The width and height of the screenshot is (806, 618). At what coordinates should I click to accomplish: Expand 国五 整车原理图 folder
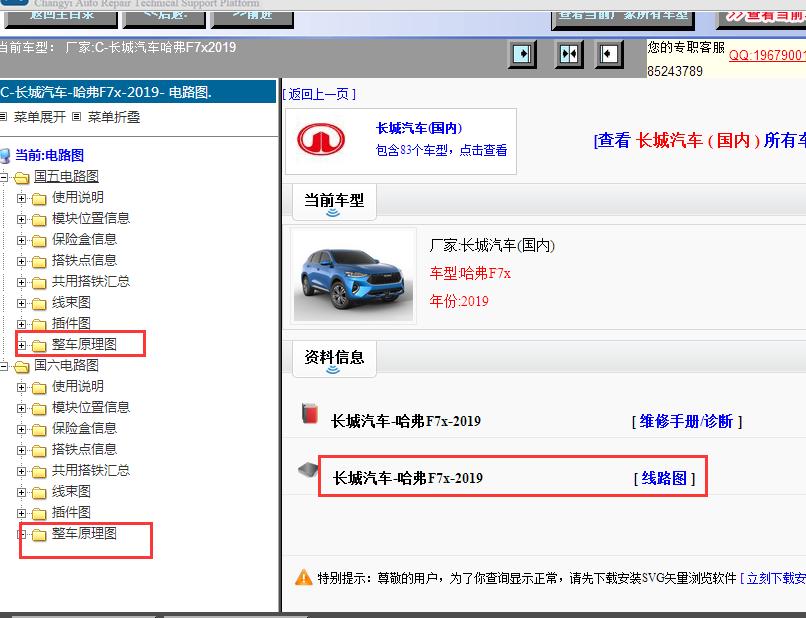coord(22,345)
